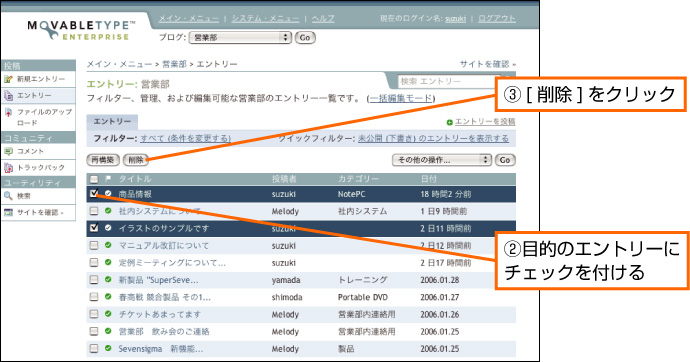The height and width of the screenshot is (362, 690).
Task: Click the flag column header icon
Action: tap(108, 179)
